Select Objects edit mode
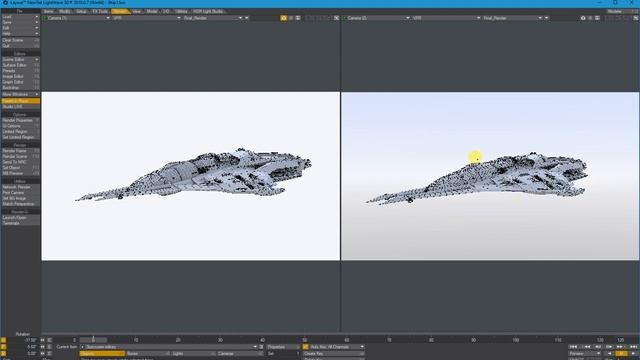This screenshot has width=640, height=360. (x=102, y=353)
